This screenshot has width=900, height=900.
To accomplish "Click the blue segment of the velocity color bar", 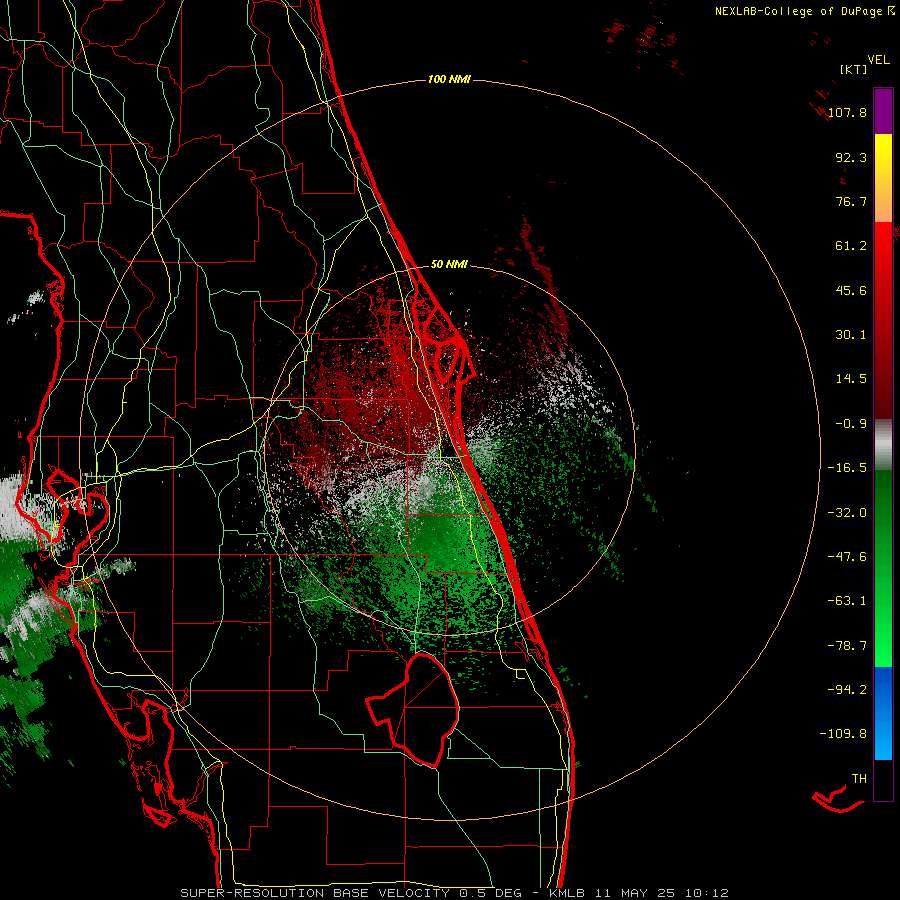I will pos(883,713).
